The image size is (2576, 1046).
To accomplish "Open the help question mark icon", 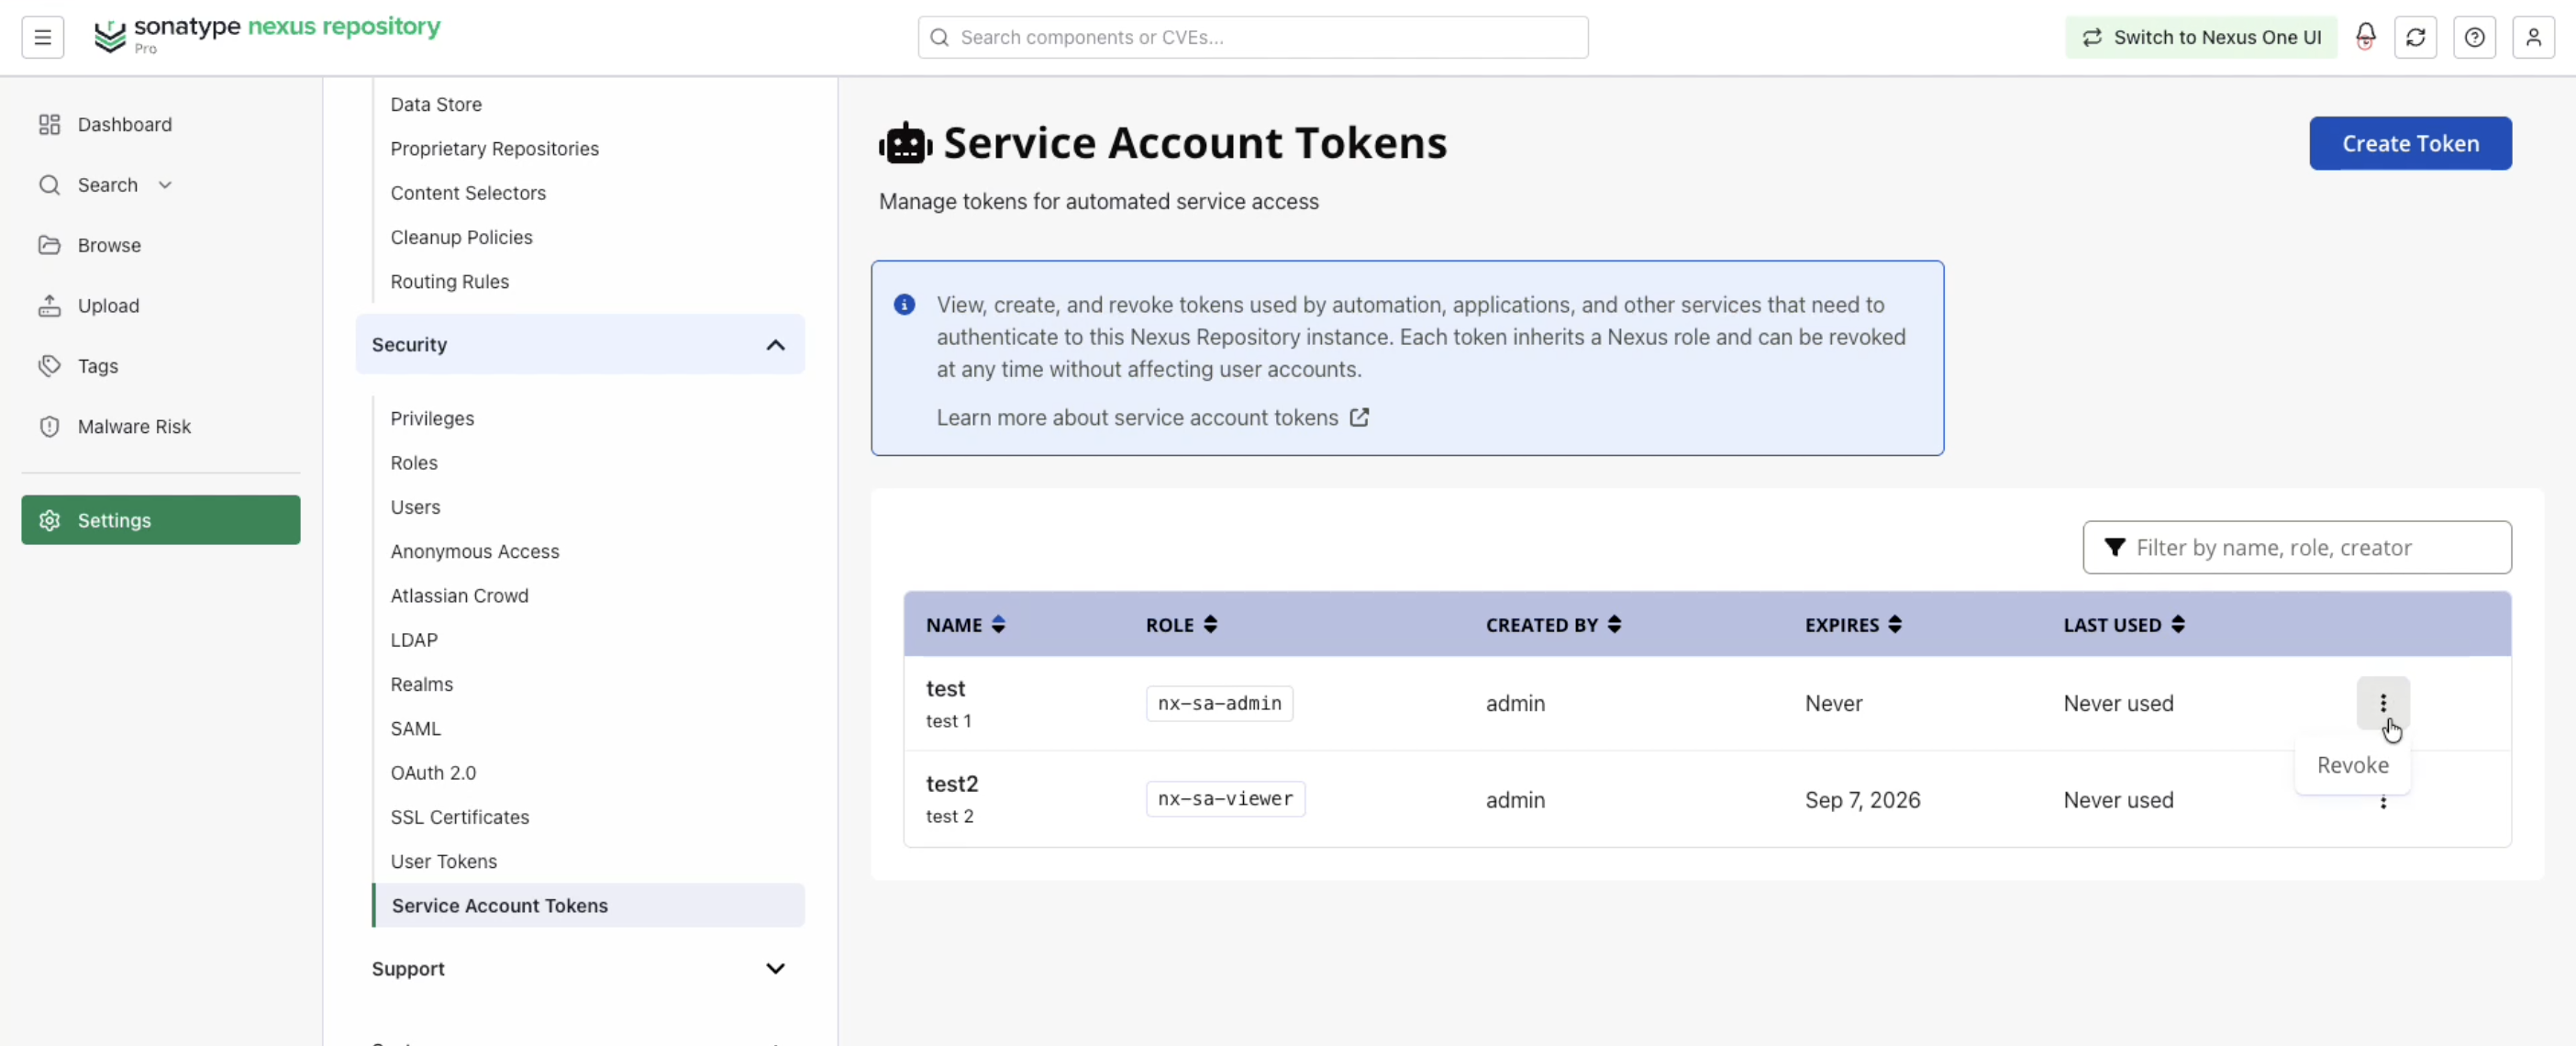I will [2474, 37].
